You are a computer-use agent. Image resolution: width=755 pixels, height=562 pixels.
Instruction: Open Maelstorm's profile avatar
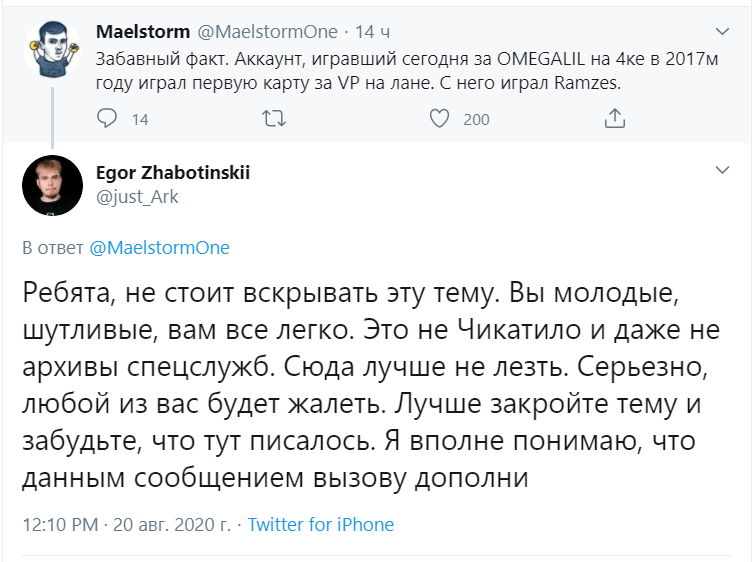pyautogui.click(x=51, y=51)
